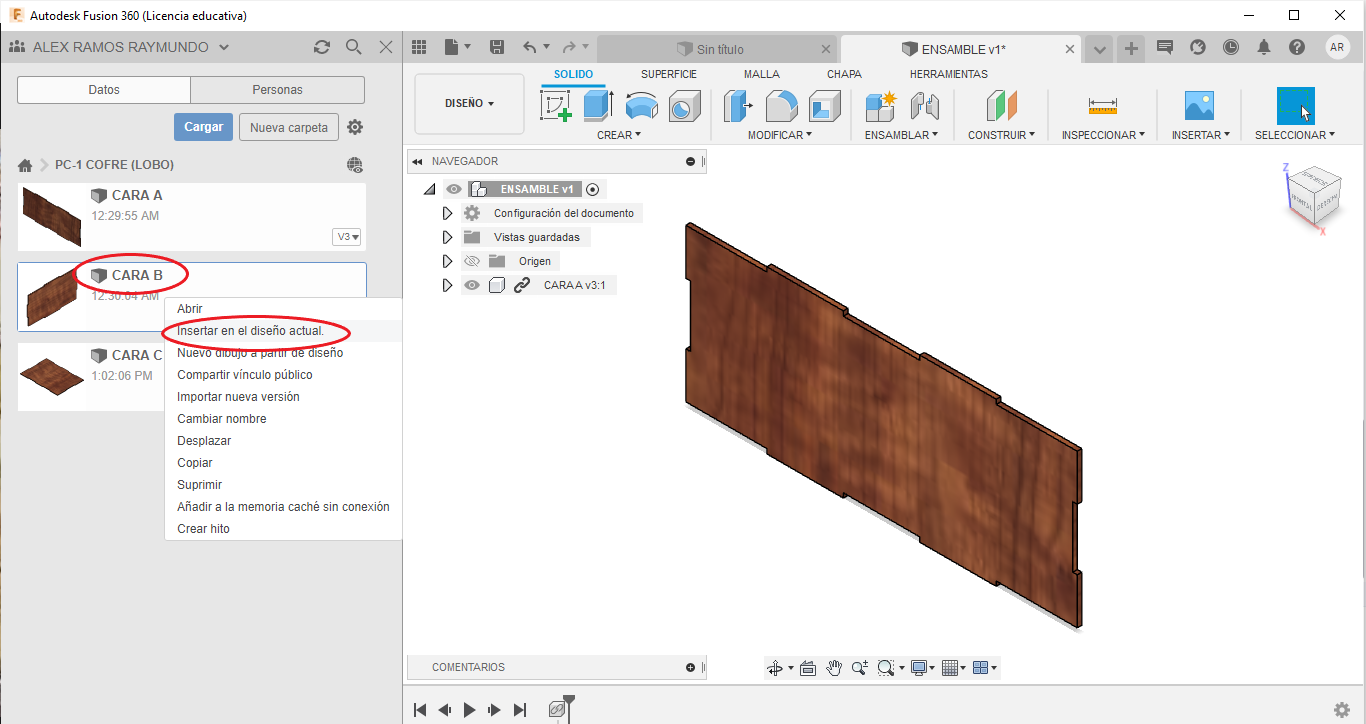Expand the Vistas guardadas tree node
This screenshot has width=1366, height=724.
[447, 237]
